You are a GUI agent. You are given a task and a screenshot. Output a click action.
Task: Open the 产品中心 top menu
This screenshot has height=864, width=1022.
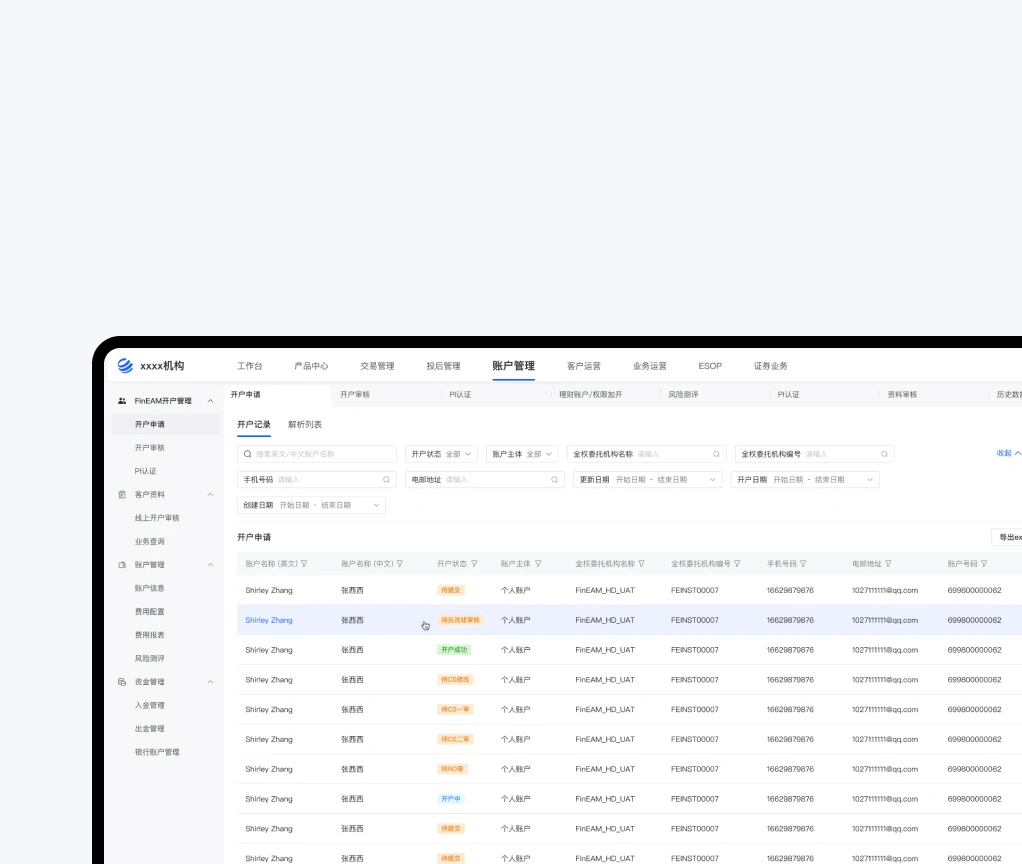pos(312,366)
